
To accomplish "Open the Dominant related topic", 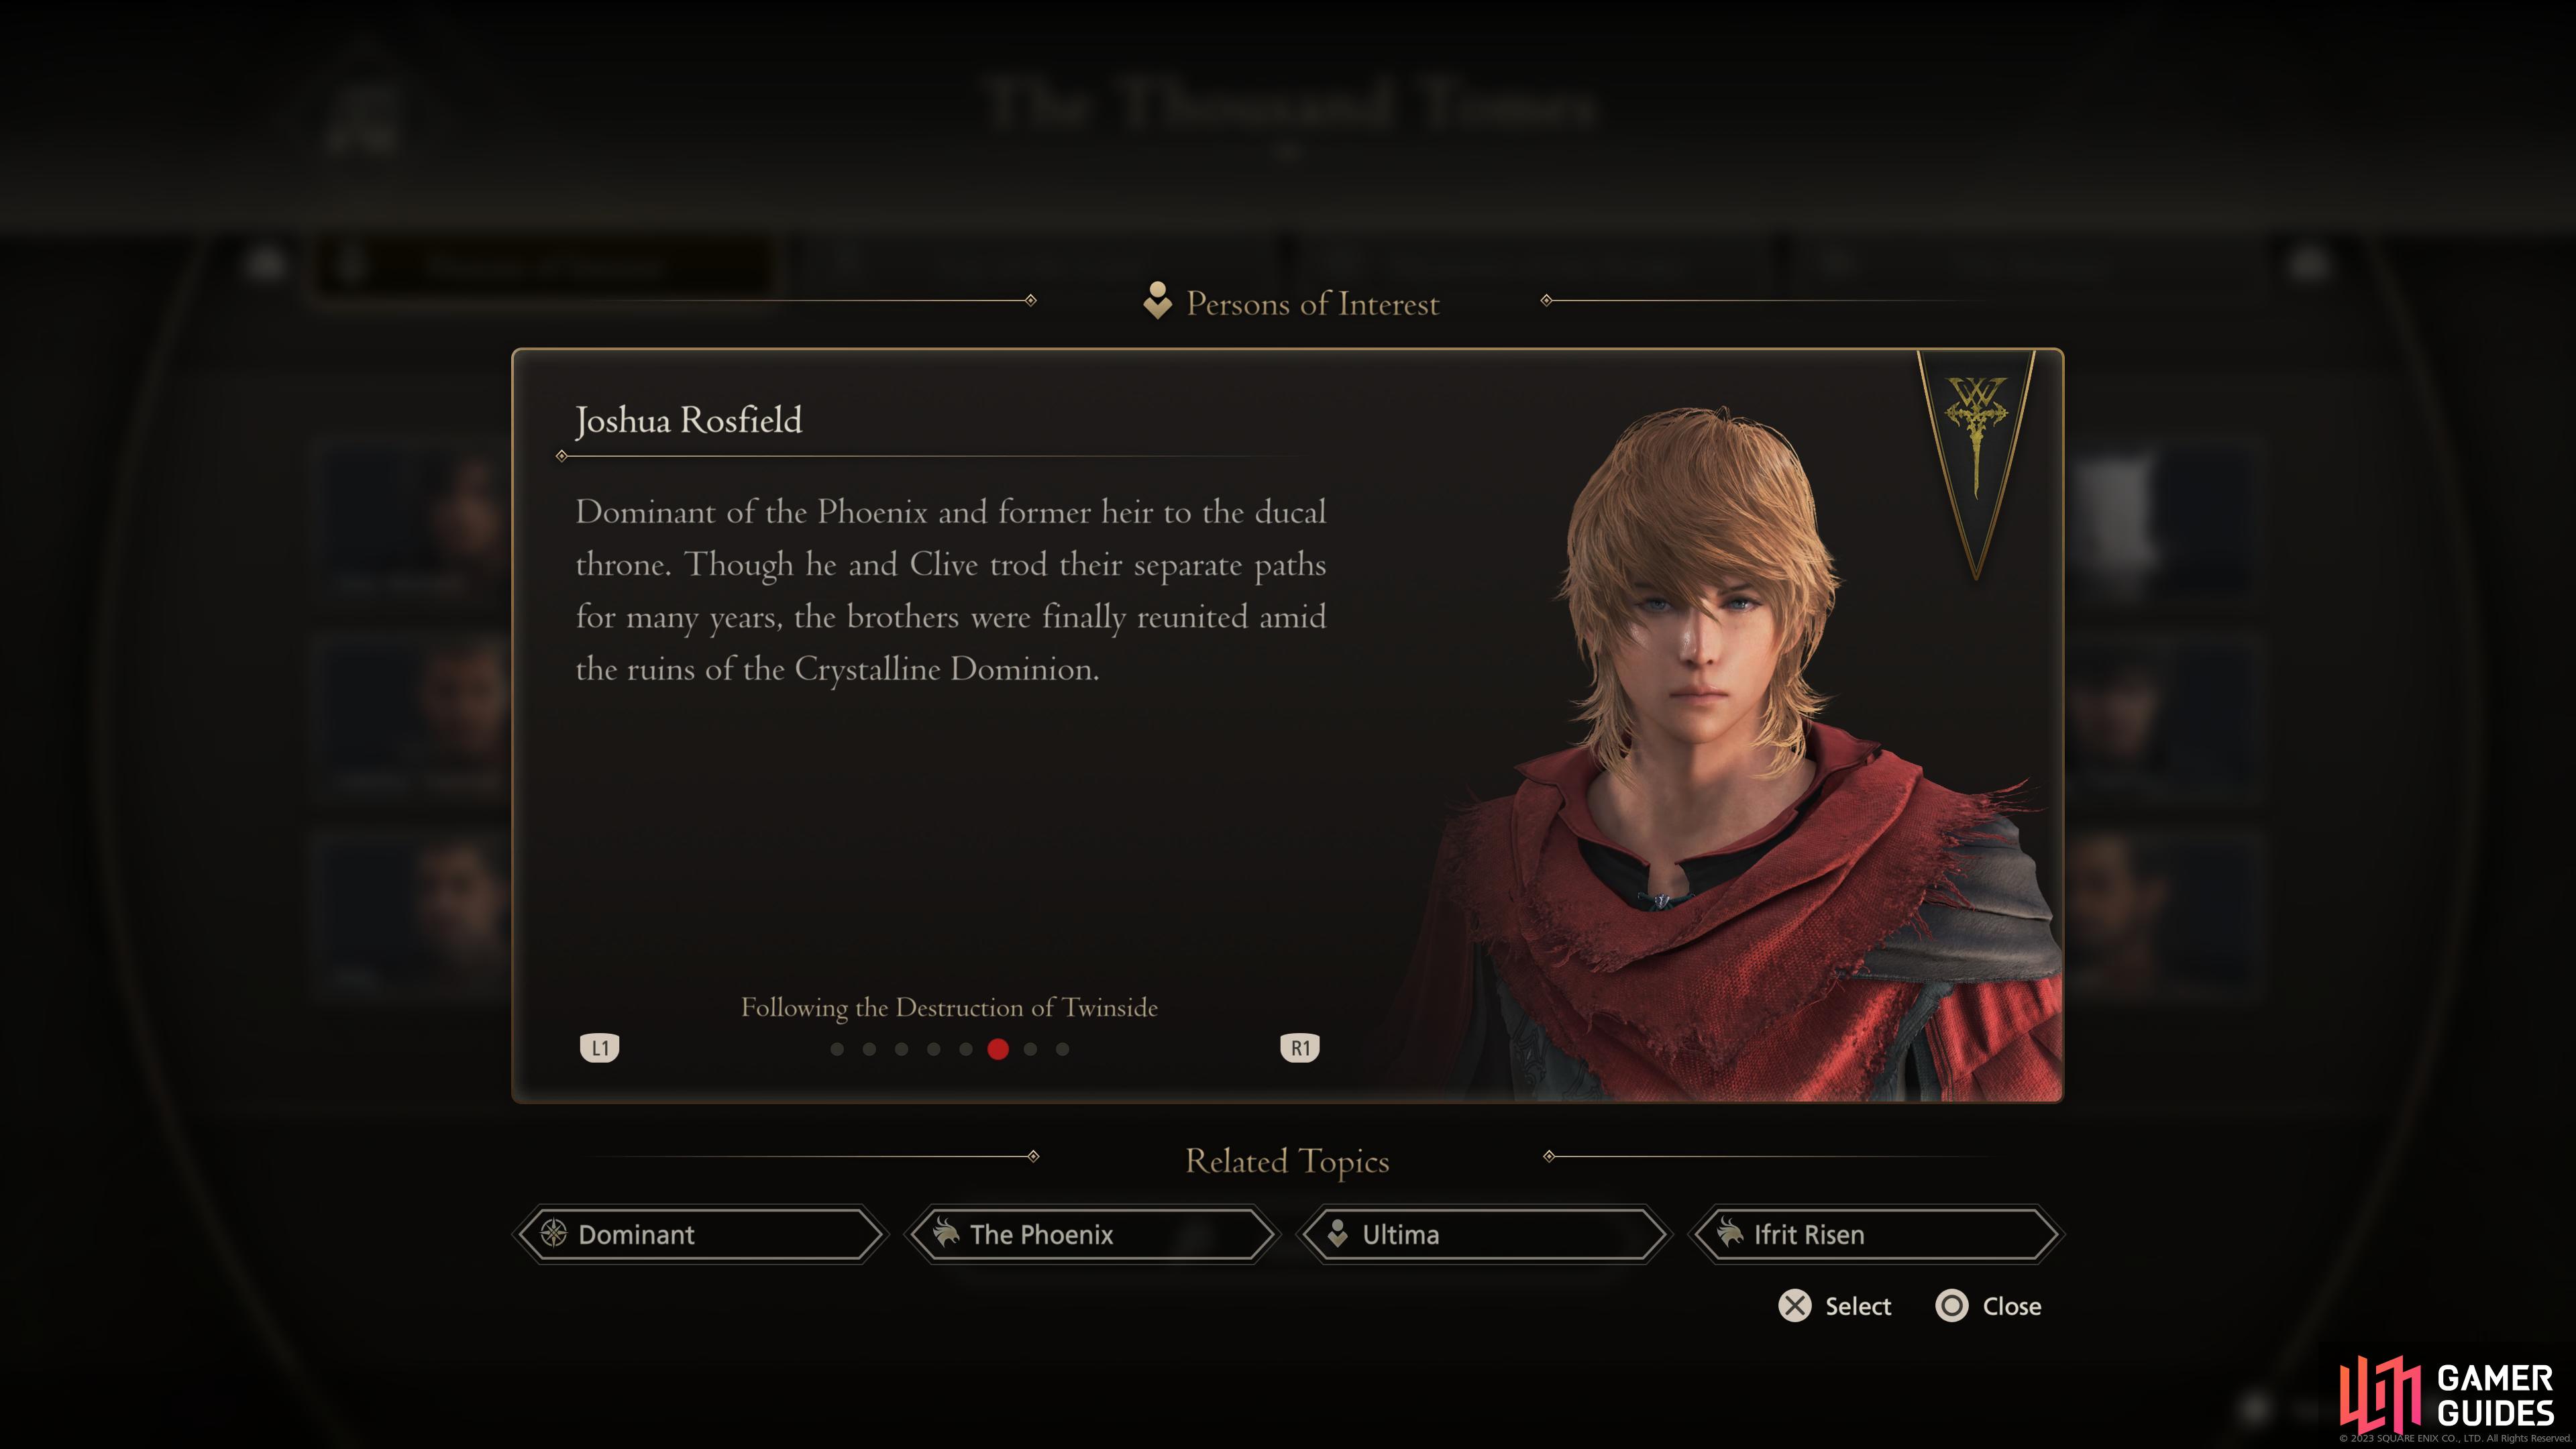I will pyautogui.click(x=700, y=1234).
